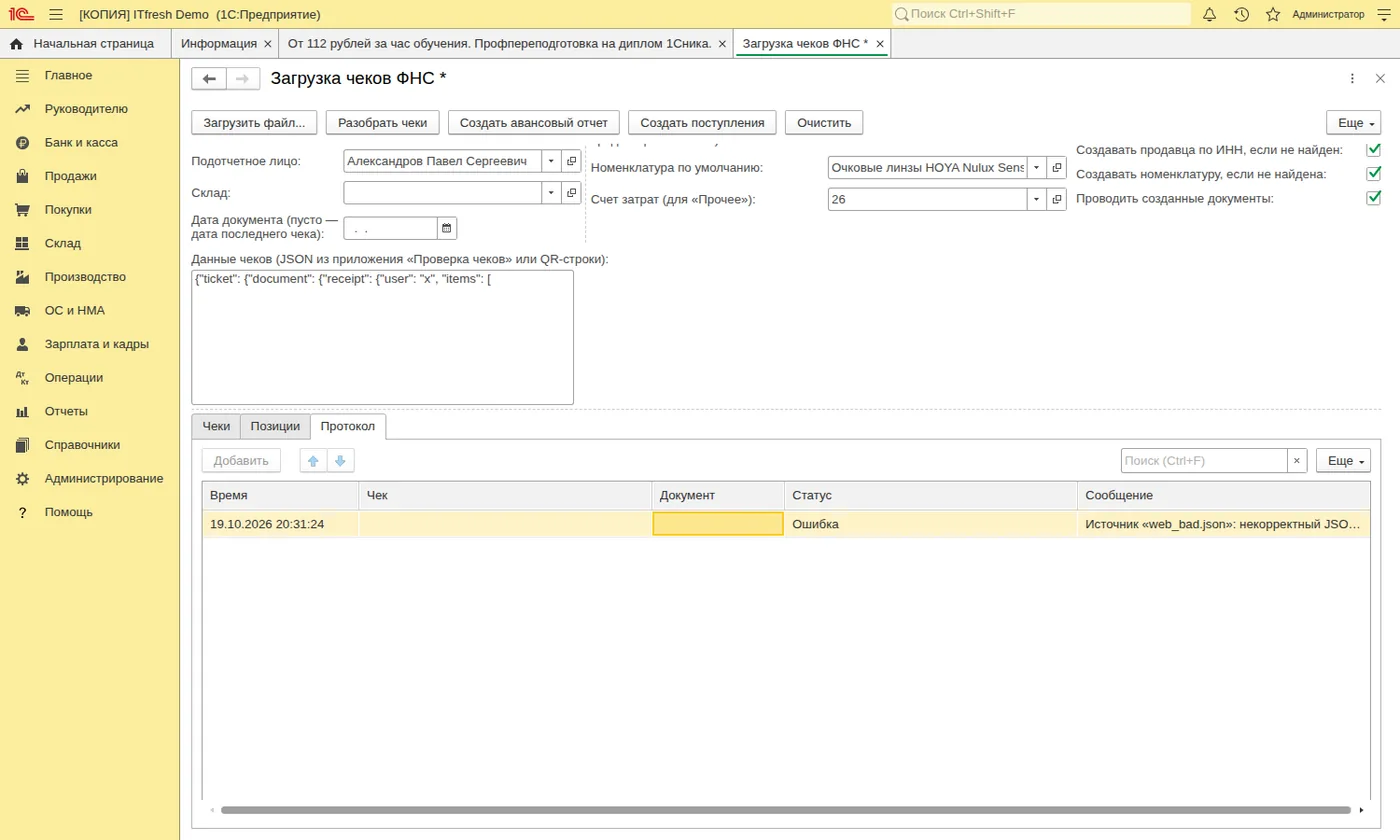
Task: Toggle 'Проводить созданные документы' checkbox
Action: click(1373, 198)
